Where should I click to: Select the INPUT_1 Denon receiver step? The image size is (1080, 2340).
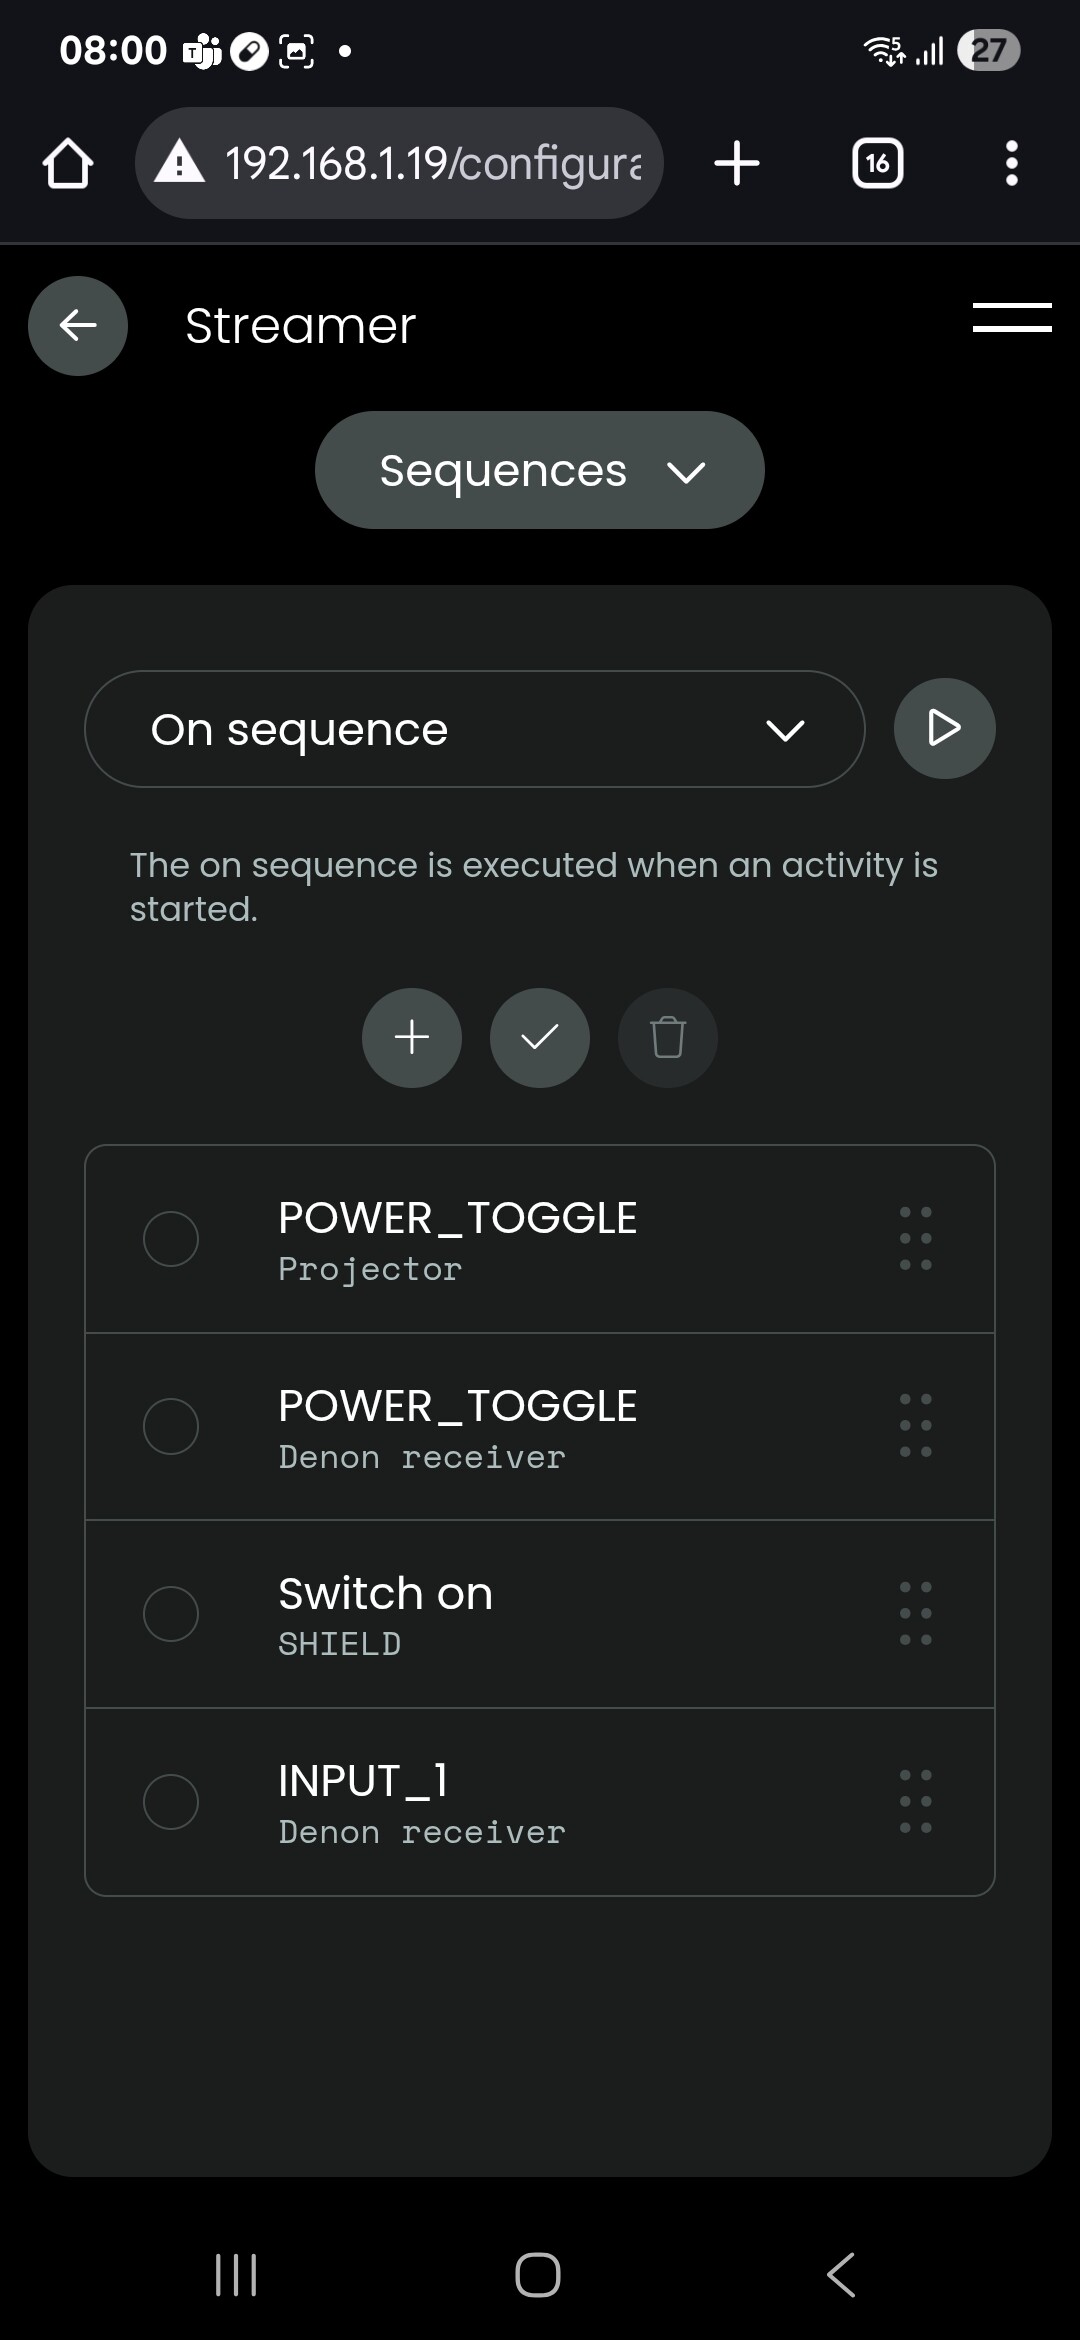click(x=171, y=1802)
